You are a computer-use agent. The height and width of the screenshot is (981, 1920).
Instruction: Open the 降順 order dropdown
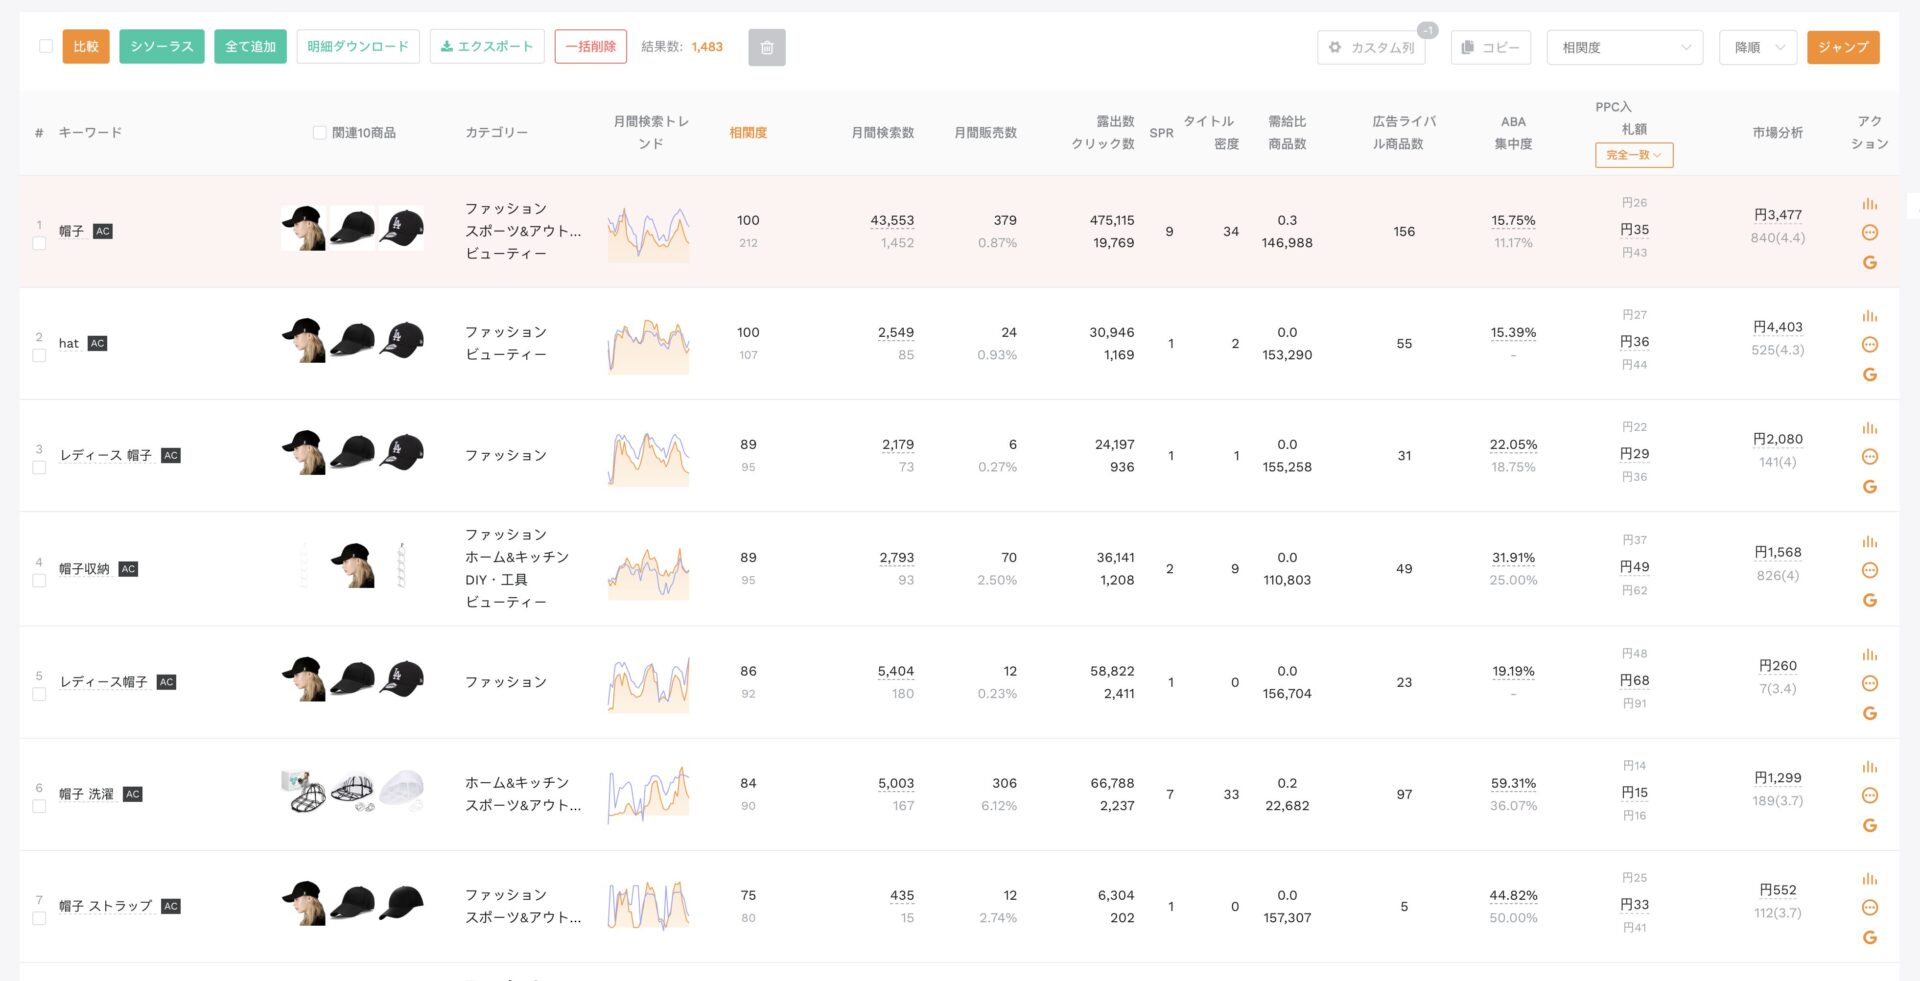click(1757, 46)
